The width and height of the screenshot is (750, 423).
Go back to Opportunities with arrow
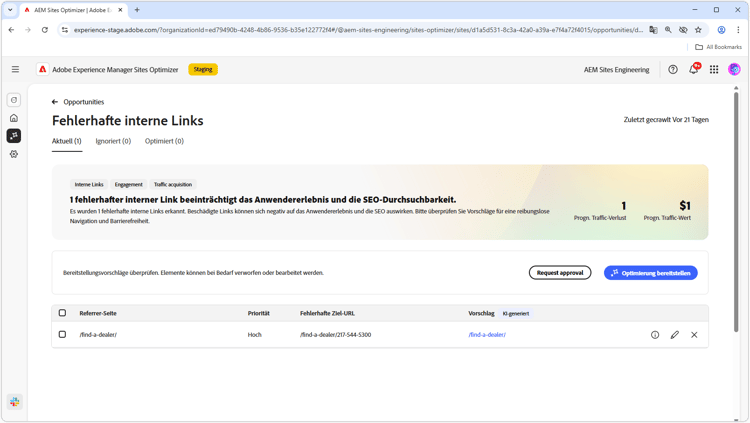55,102
